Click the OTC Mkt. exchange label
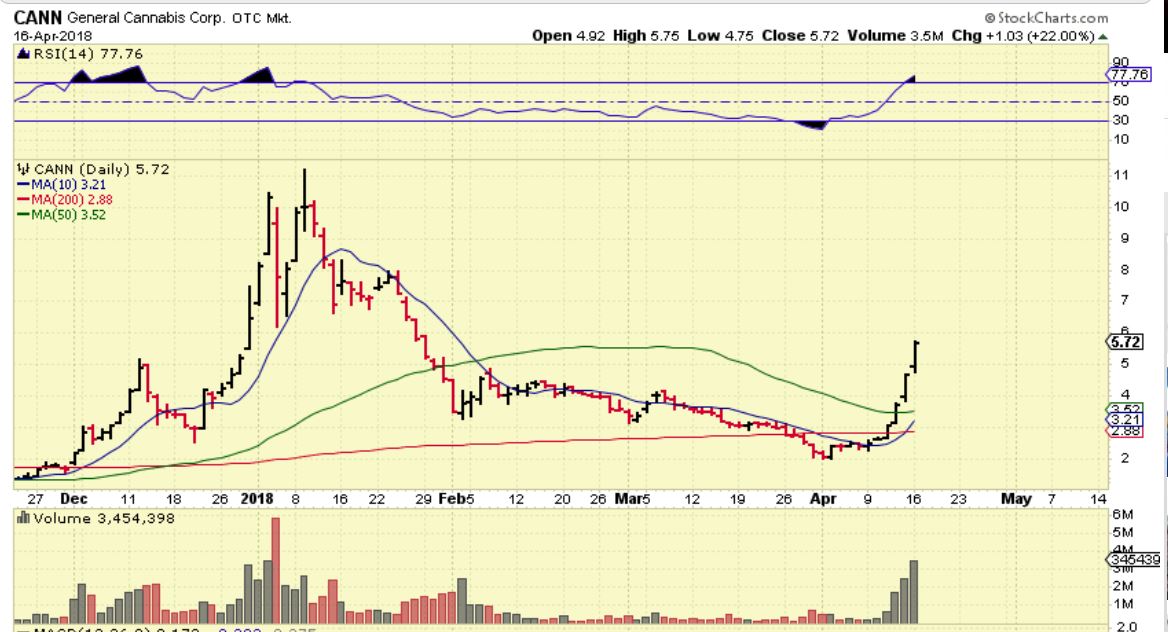 click(x=261, y=19)
